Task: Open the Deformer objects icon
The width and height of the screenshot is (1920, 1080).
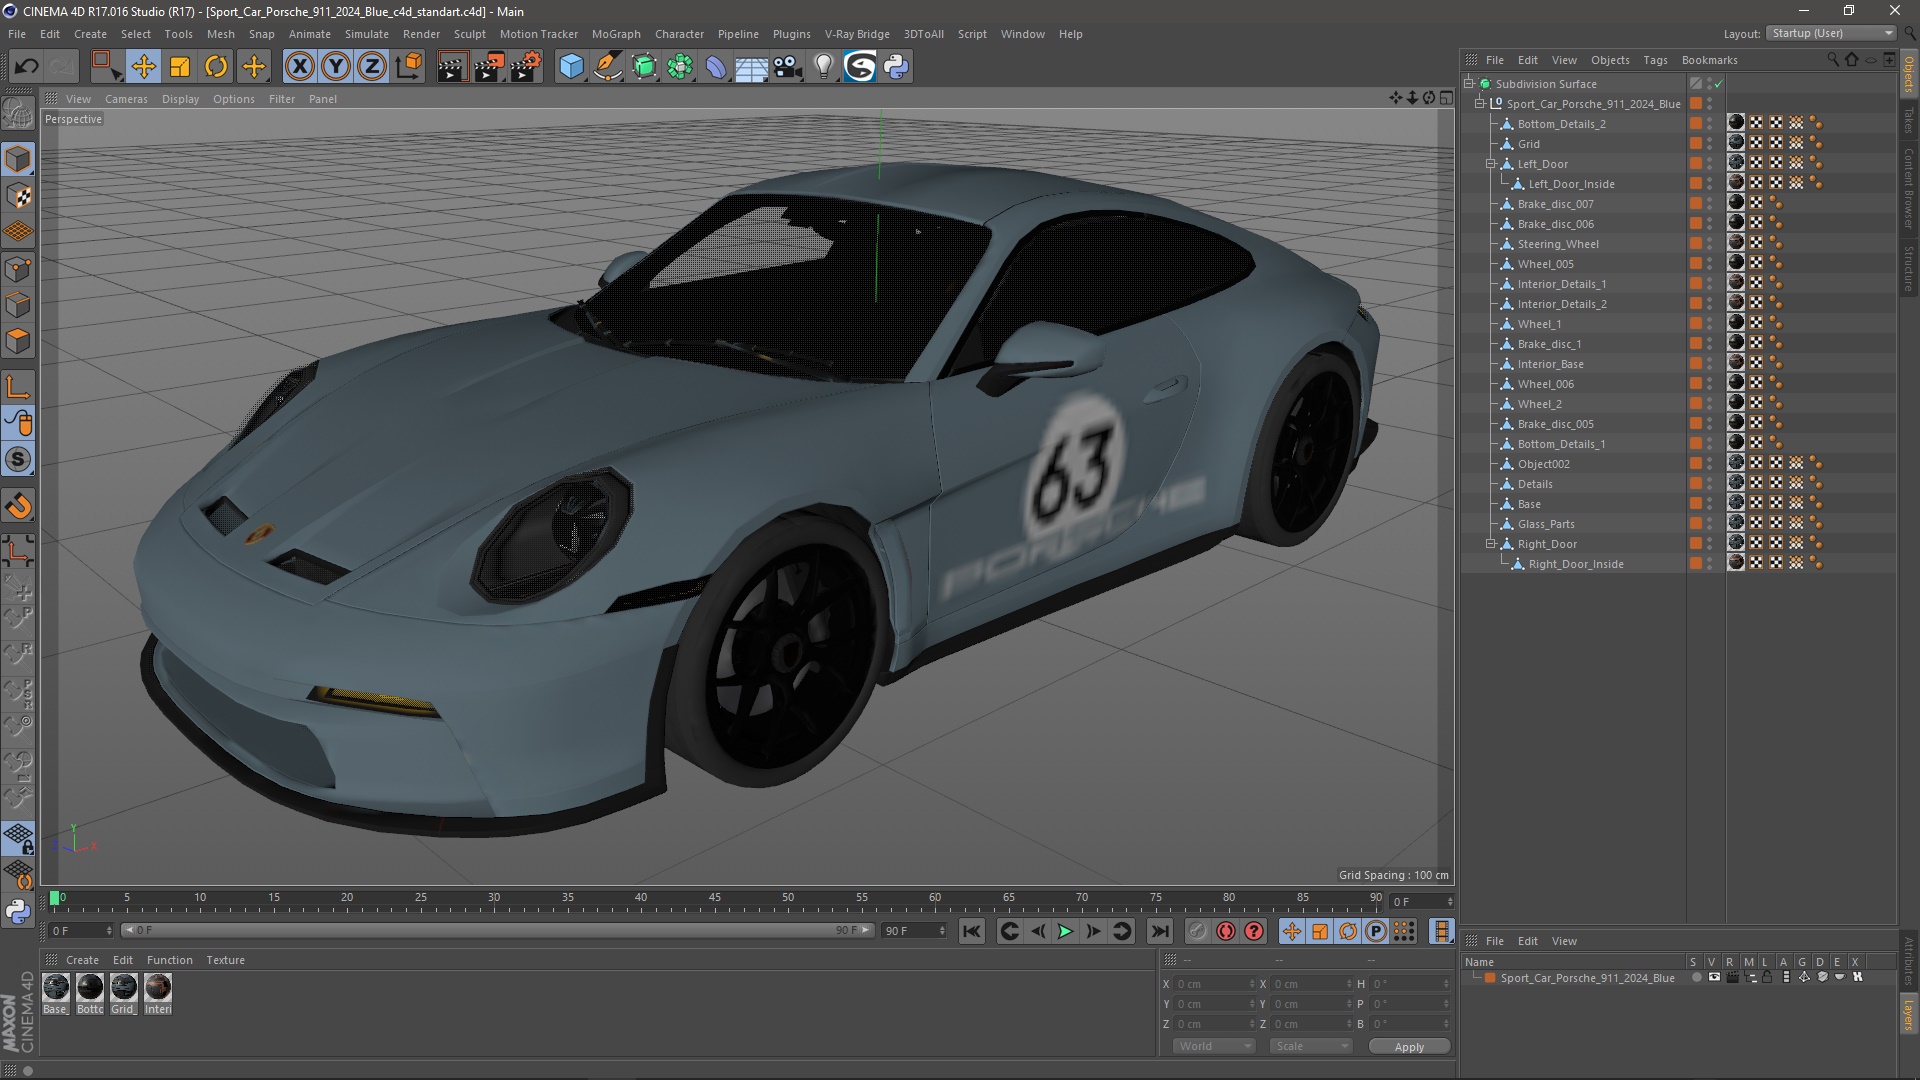Action: click(716, 66)
